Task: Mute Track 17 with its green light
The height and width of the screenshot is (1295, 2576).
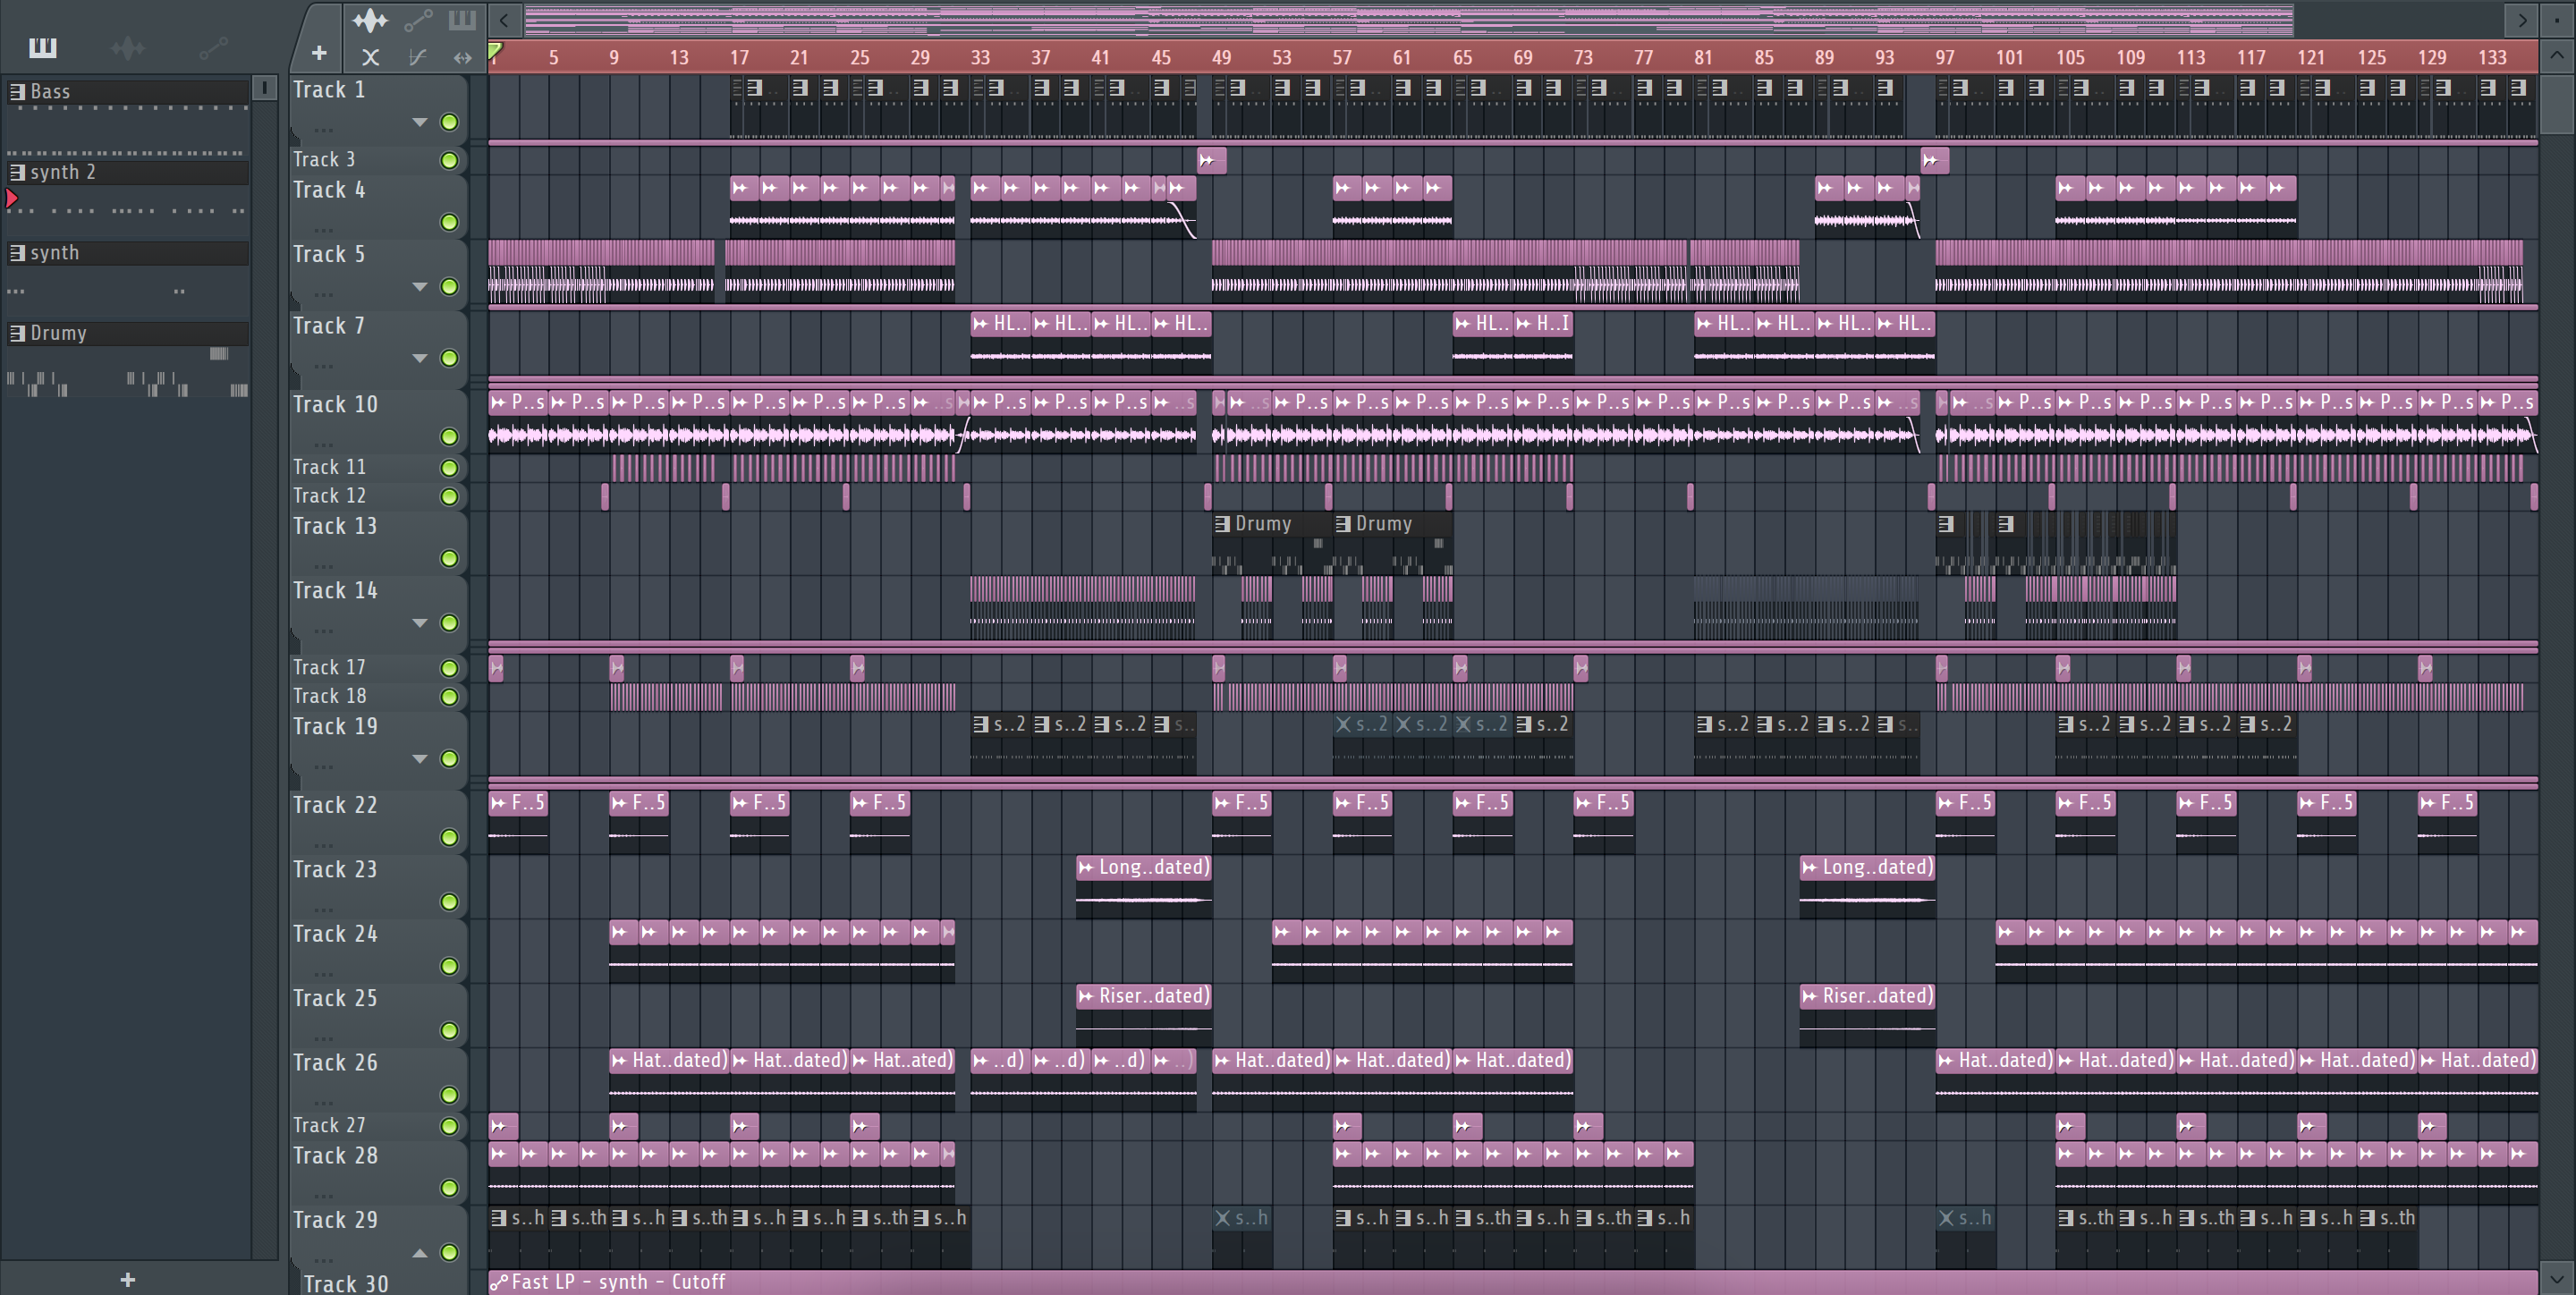Action: coord(449,668)
